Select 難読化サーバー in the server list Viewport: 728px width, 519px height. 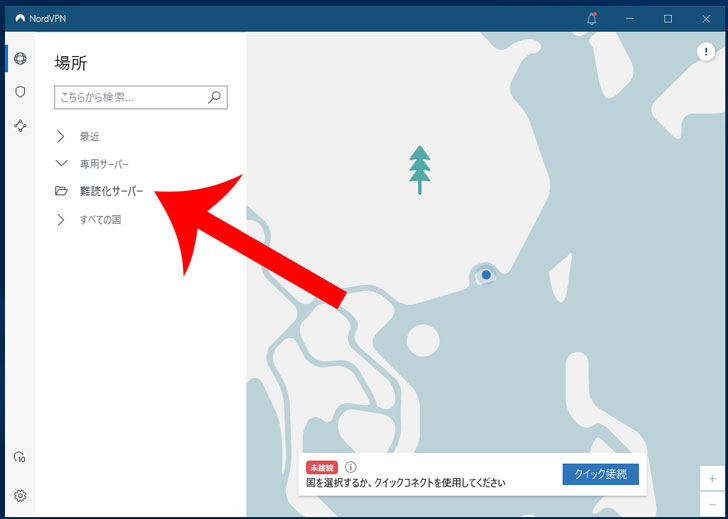coord(111,191)
